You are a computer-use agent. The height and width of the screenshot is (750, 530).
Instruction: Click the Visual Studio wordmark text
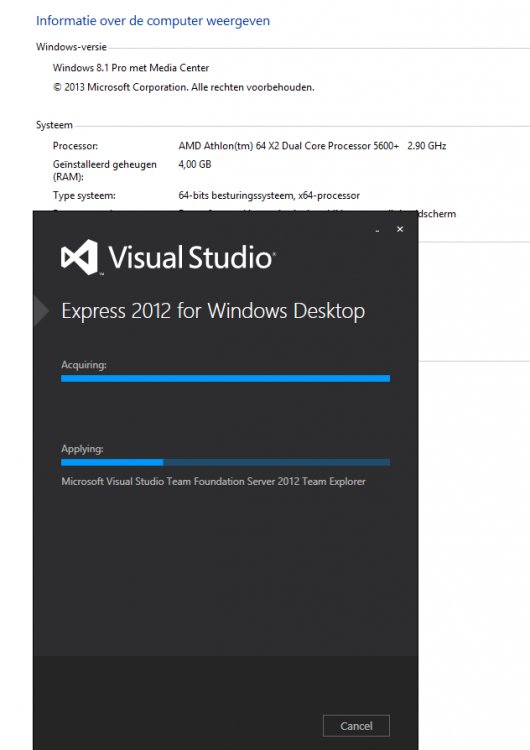coord(191,257)
